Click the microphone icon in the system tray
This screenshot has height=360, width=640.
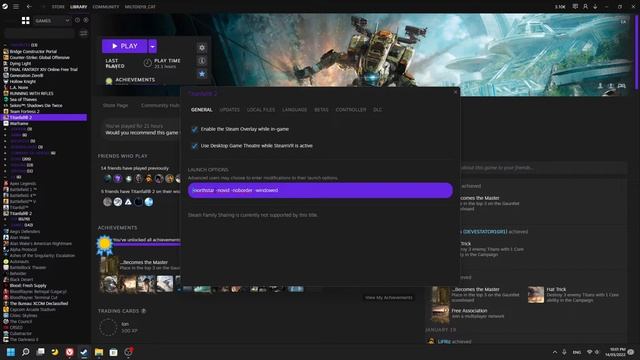tap(564, 352)
